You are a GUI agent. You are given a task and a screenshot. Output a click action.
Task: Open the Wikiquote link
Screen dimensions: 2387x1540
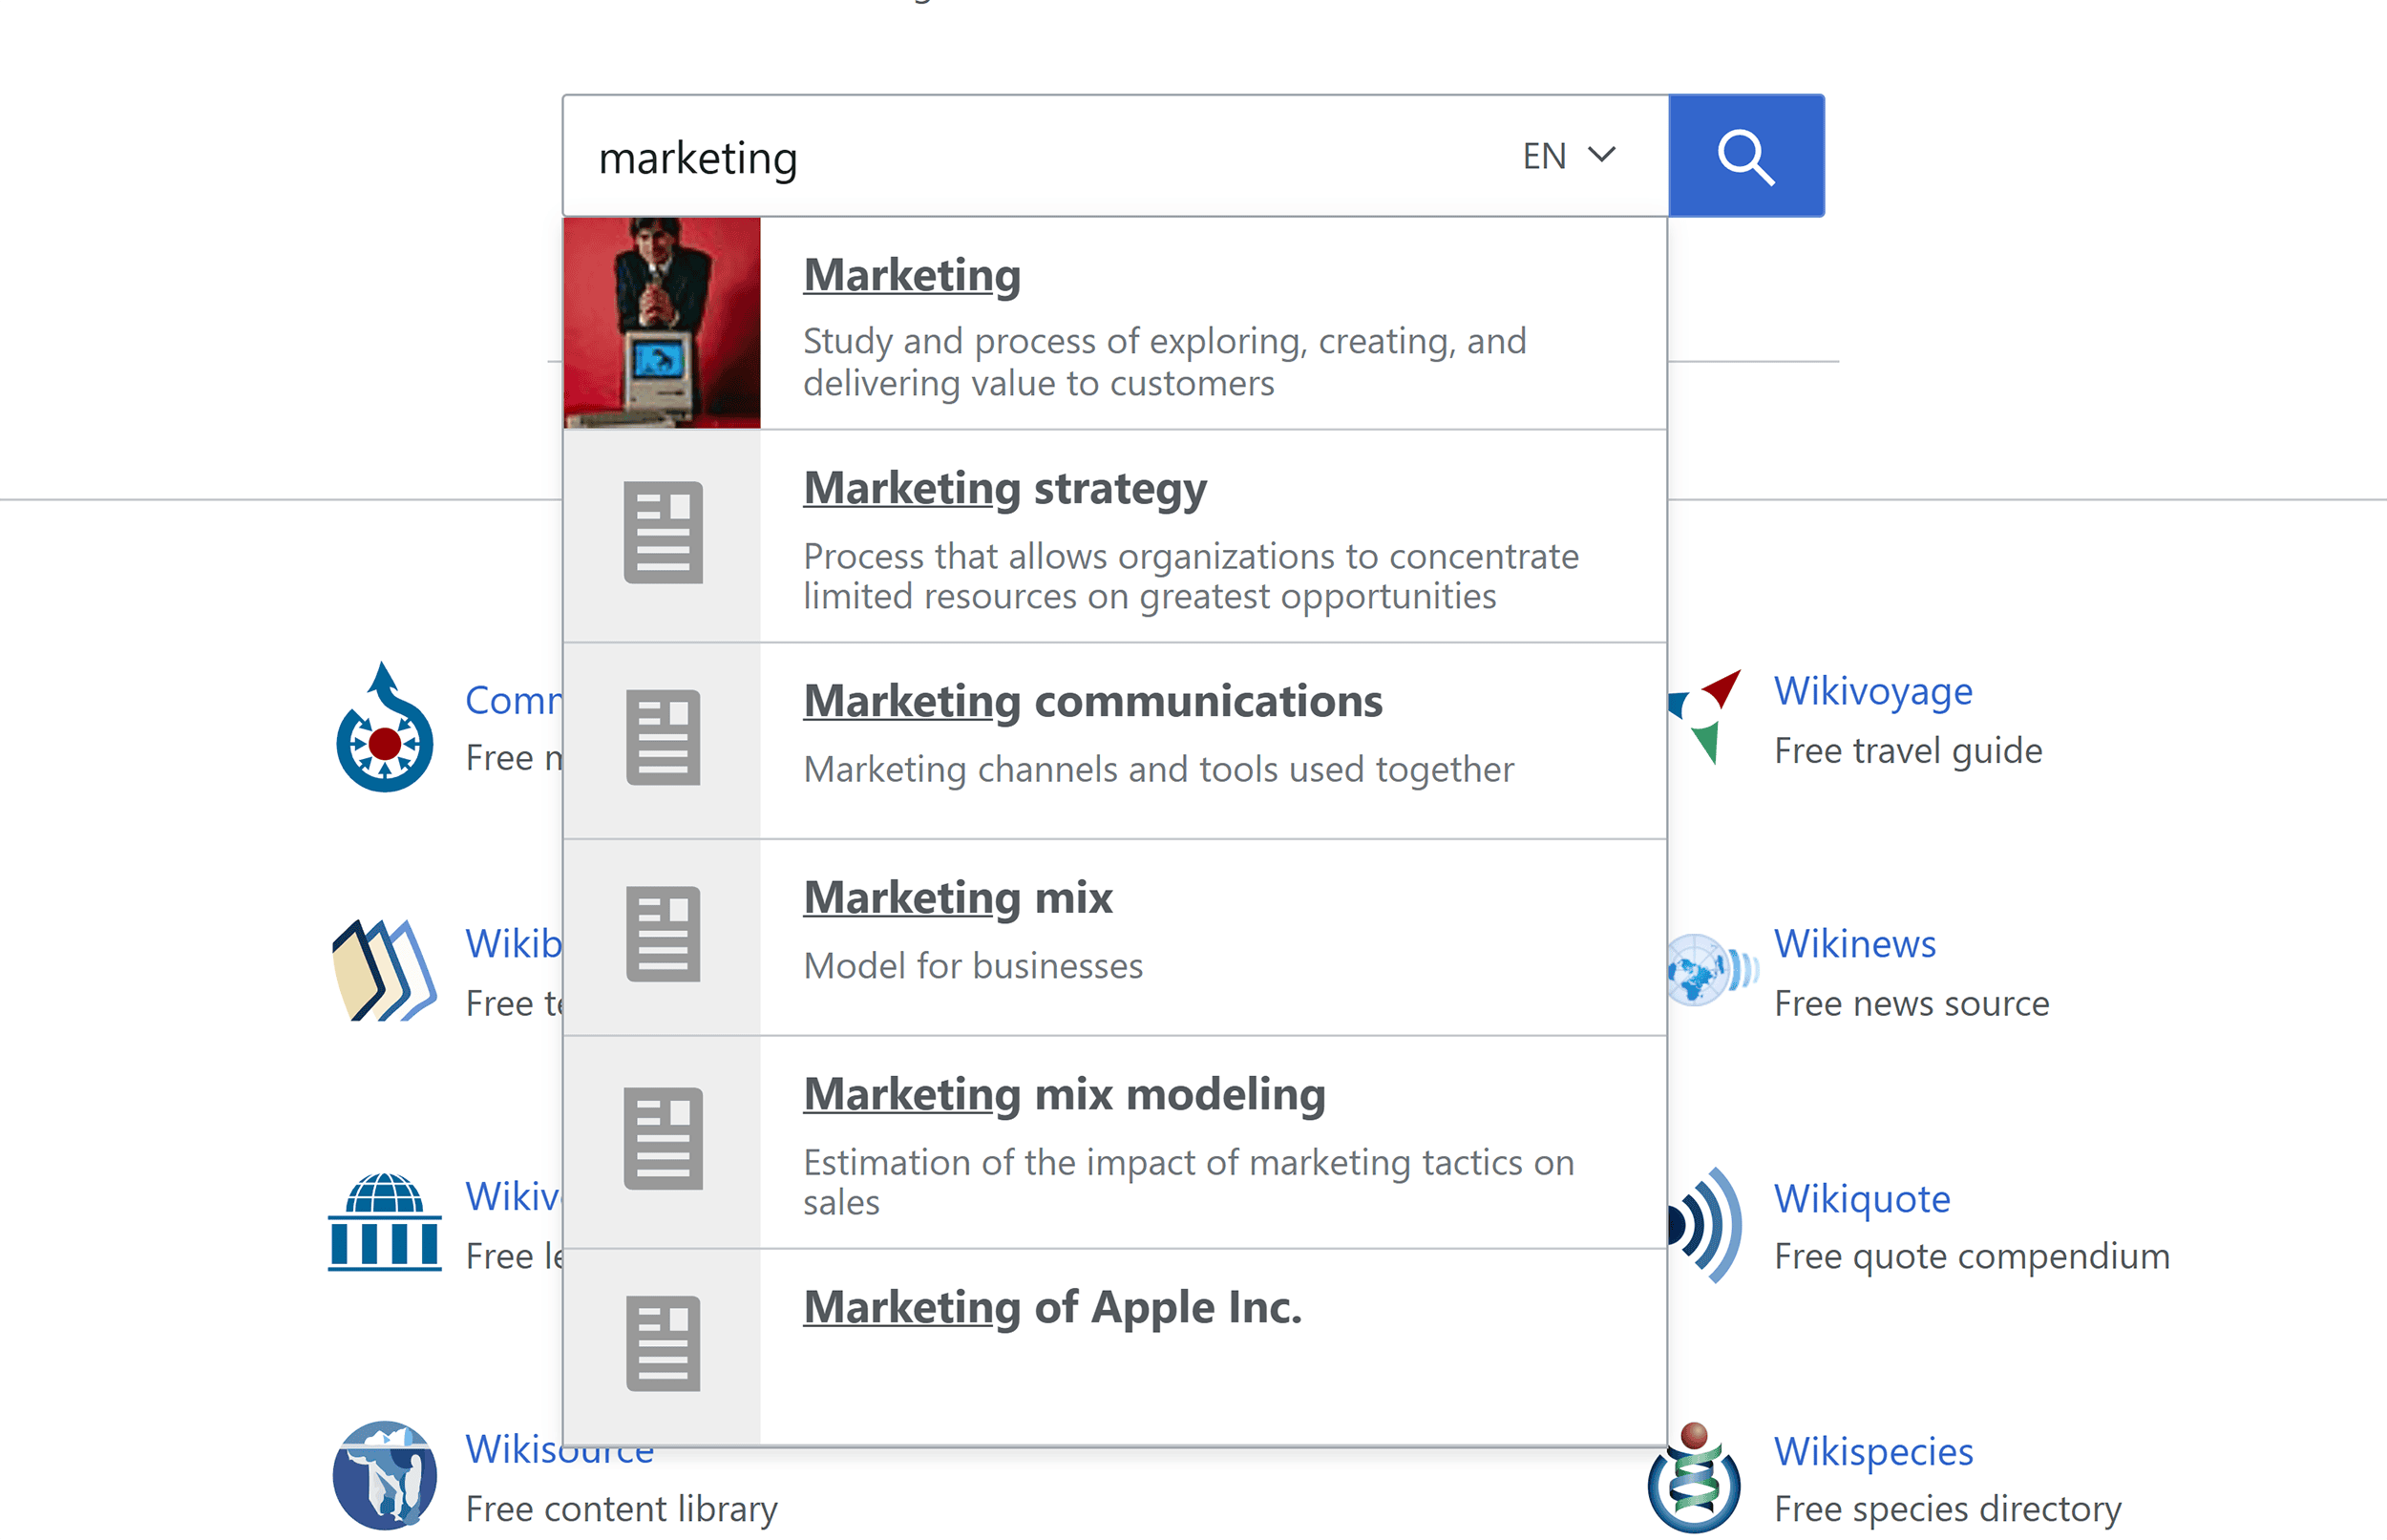pyautogui.click(x=1862, y=1198)
